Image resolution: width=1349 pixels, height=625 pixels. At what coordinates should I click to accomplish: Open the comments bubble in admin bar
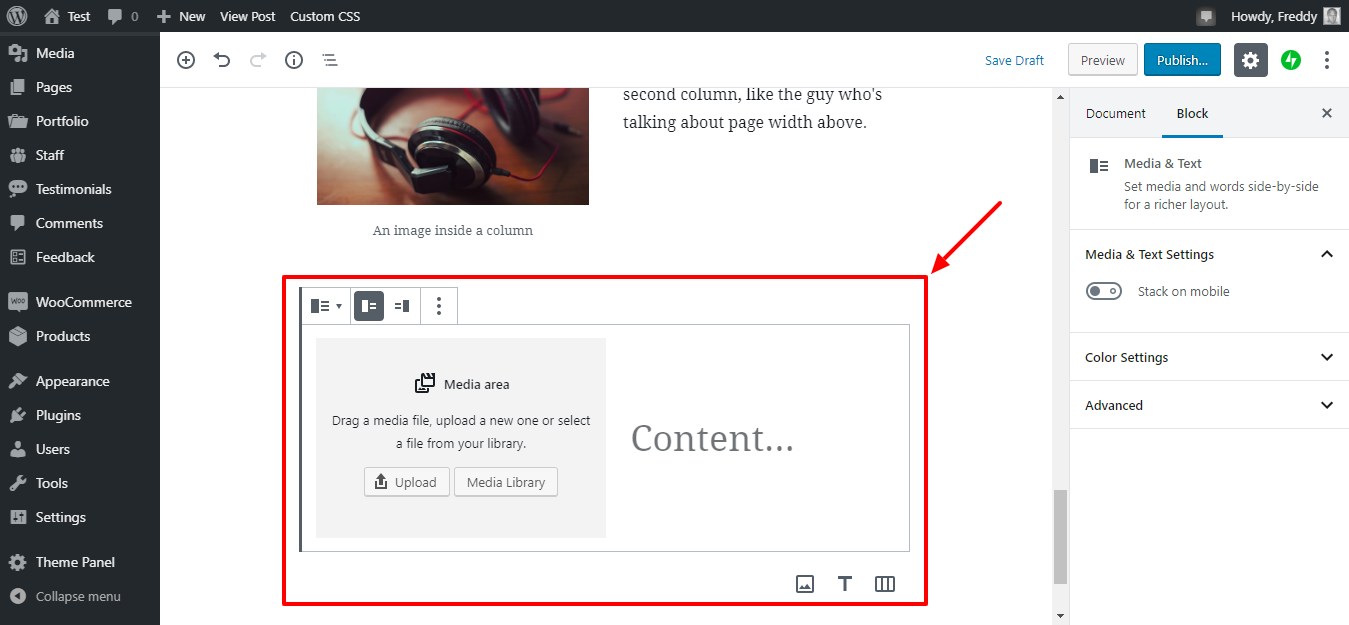[123, 16]
